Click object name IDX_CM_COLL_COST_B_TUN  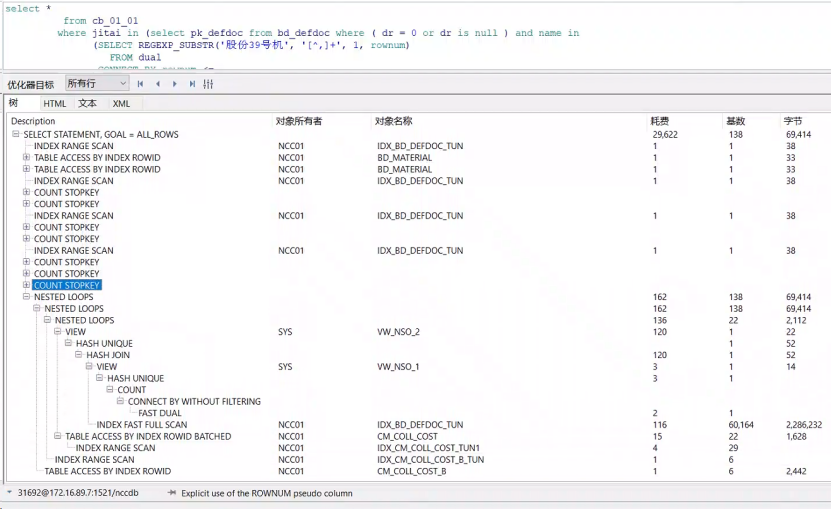(430, 460)
